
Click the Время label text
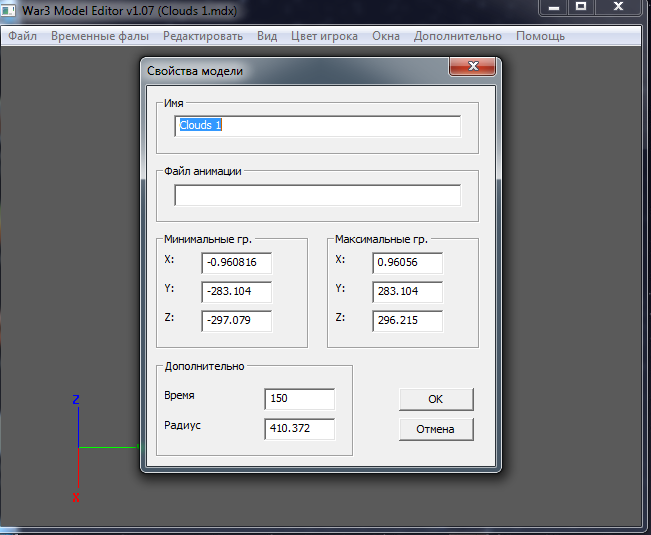point(179,395)
